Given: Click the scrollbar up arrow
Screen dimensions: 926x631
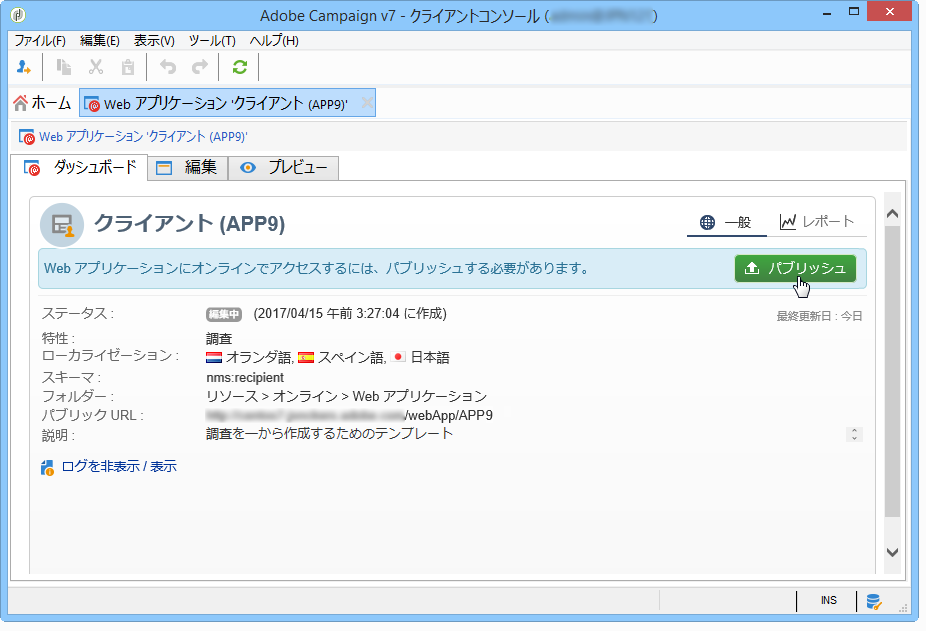Looking at the screenshot, I should click(892, 214).
